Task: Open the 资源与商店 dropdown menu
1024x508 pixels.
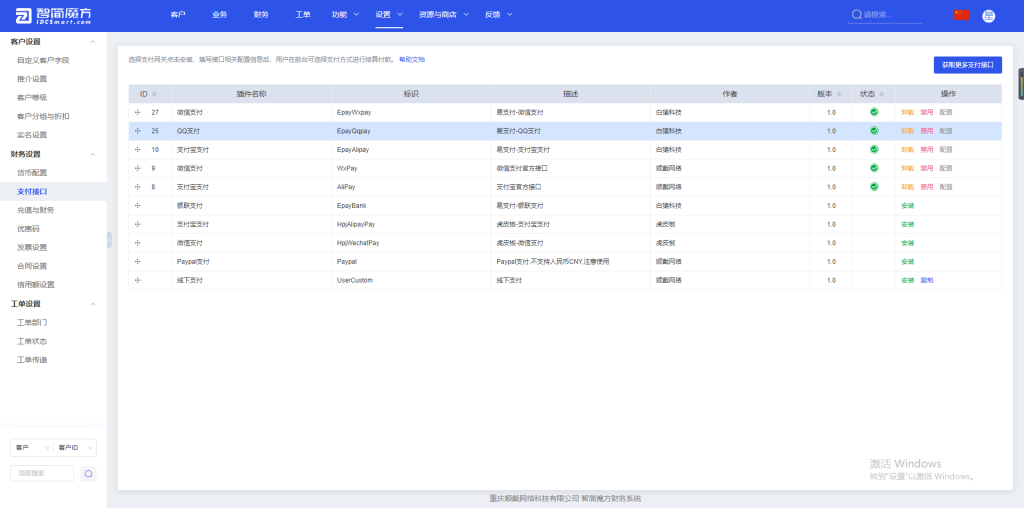Action: [443, 14]
